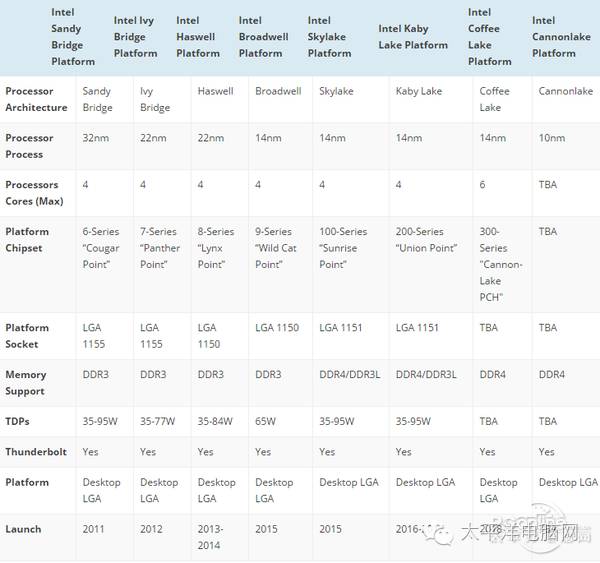
Task: Click the Platform Chipset row label
Action: click(x=27, y=240)
